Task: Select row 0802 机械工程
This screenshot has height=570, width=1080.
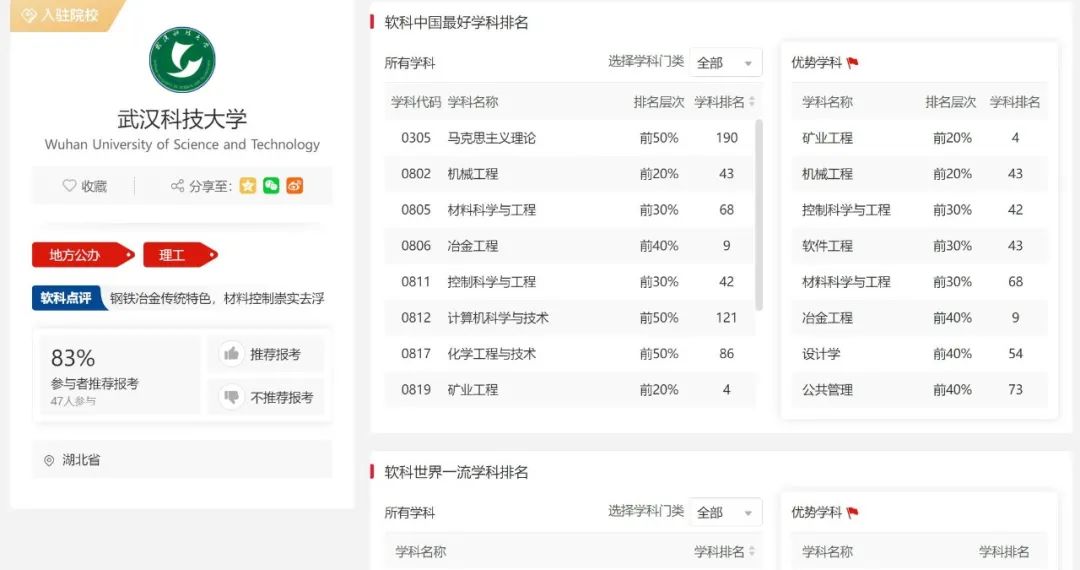Action: 570,173
